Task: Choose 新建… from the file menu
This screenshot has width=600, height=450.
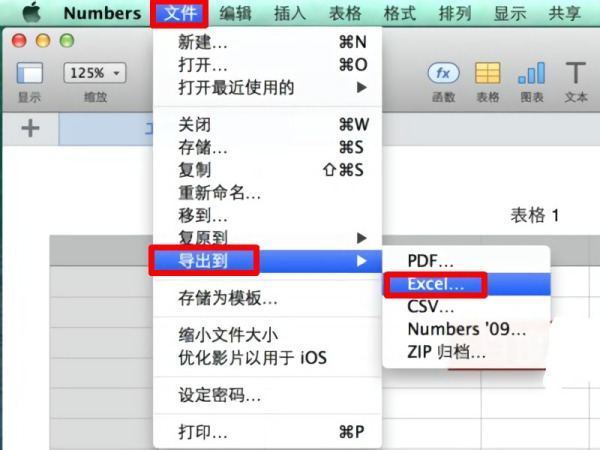Action: point(267,42)
